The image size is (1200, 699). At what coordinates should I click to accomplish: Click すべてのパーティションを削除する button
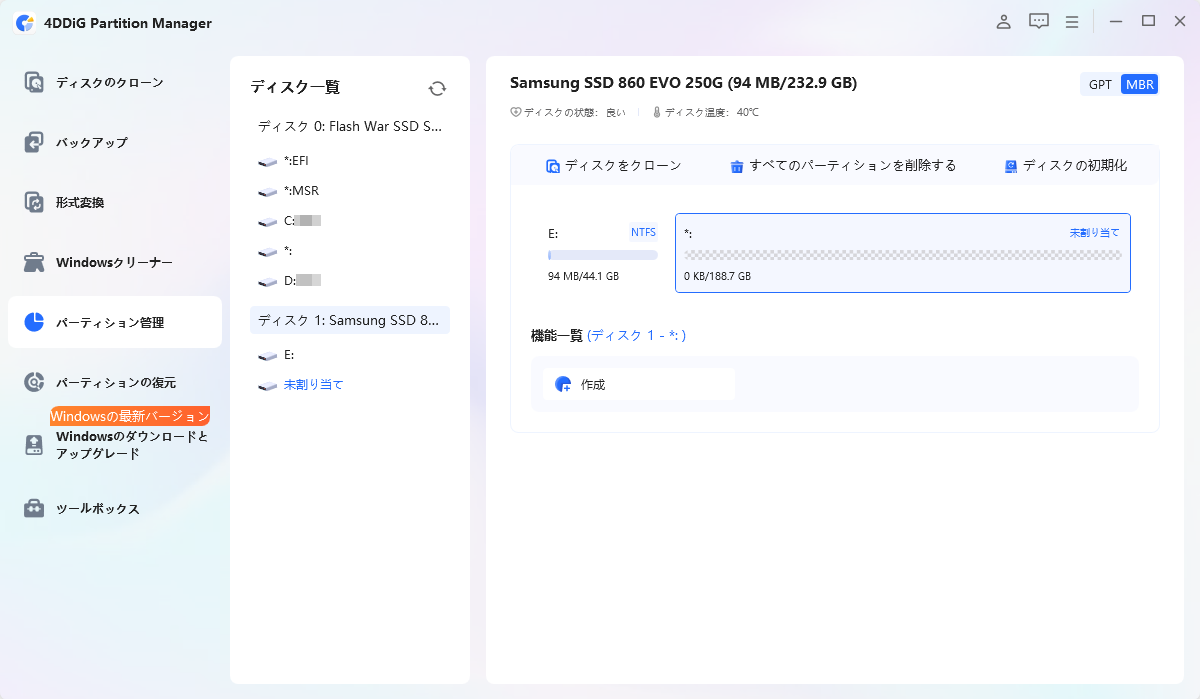click(843, 166)
